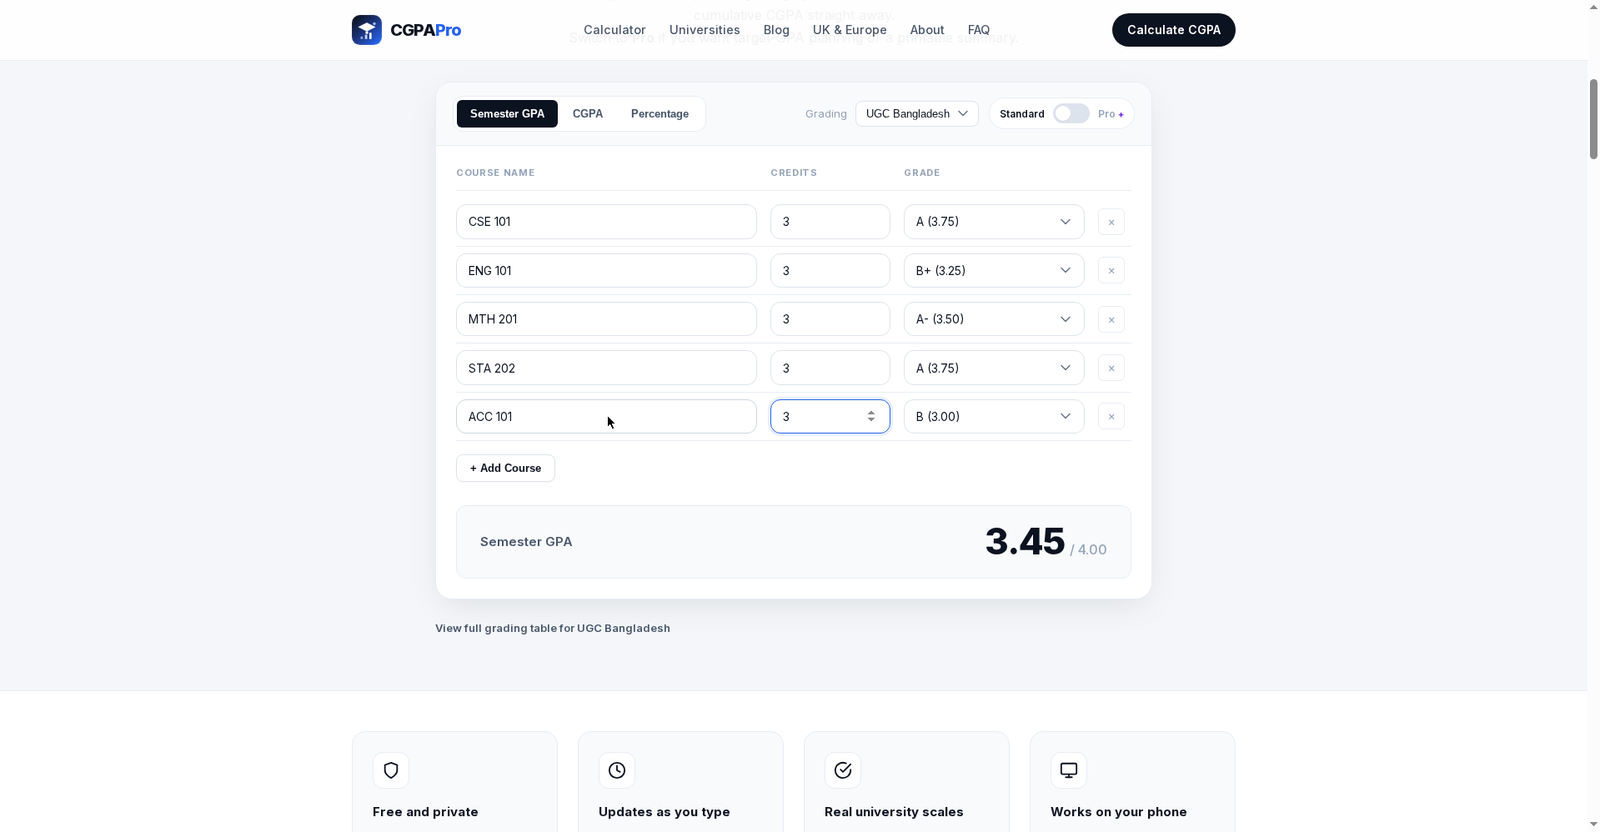Viewport: 1600px width, 832px height.
Task: Click the CSE 101 course name field
Action: [606, 222]
